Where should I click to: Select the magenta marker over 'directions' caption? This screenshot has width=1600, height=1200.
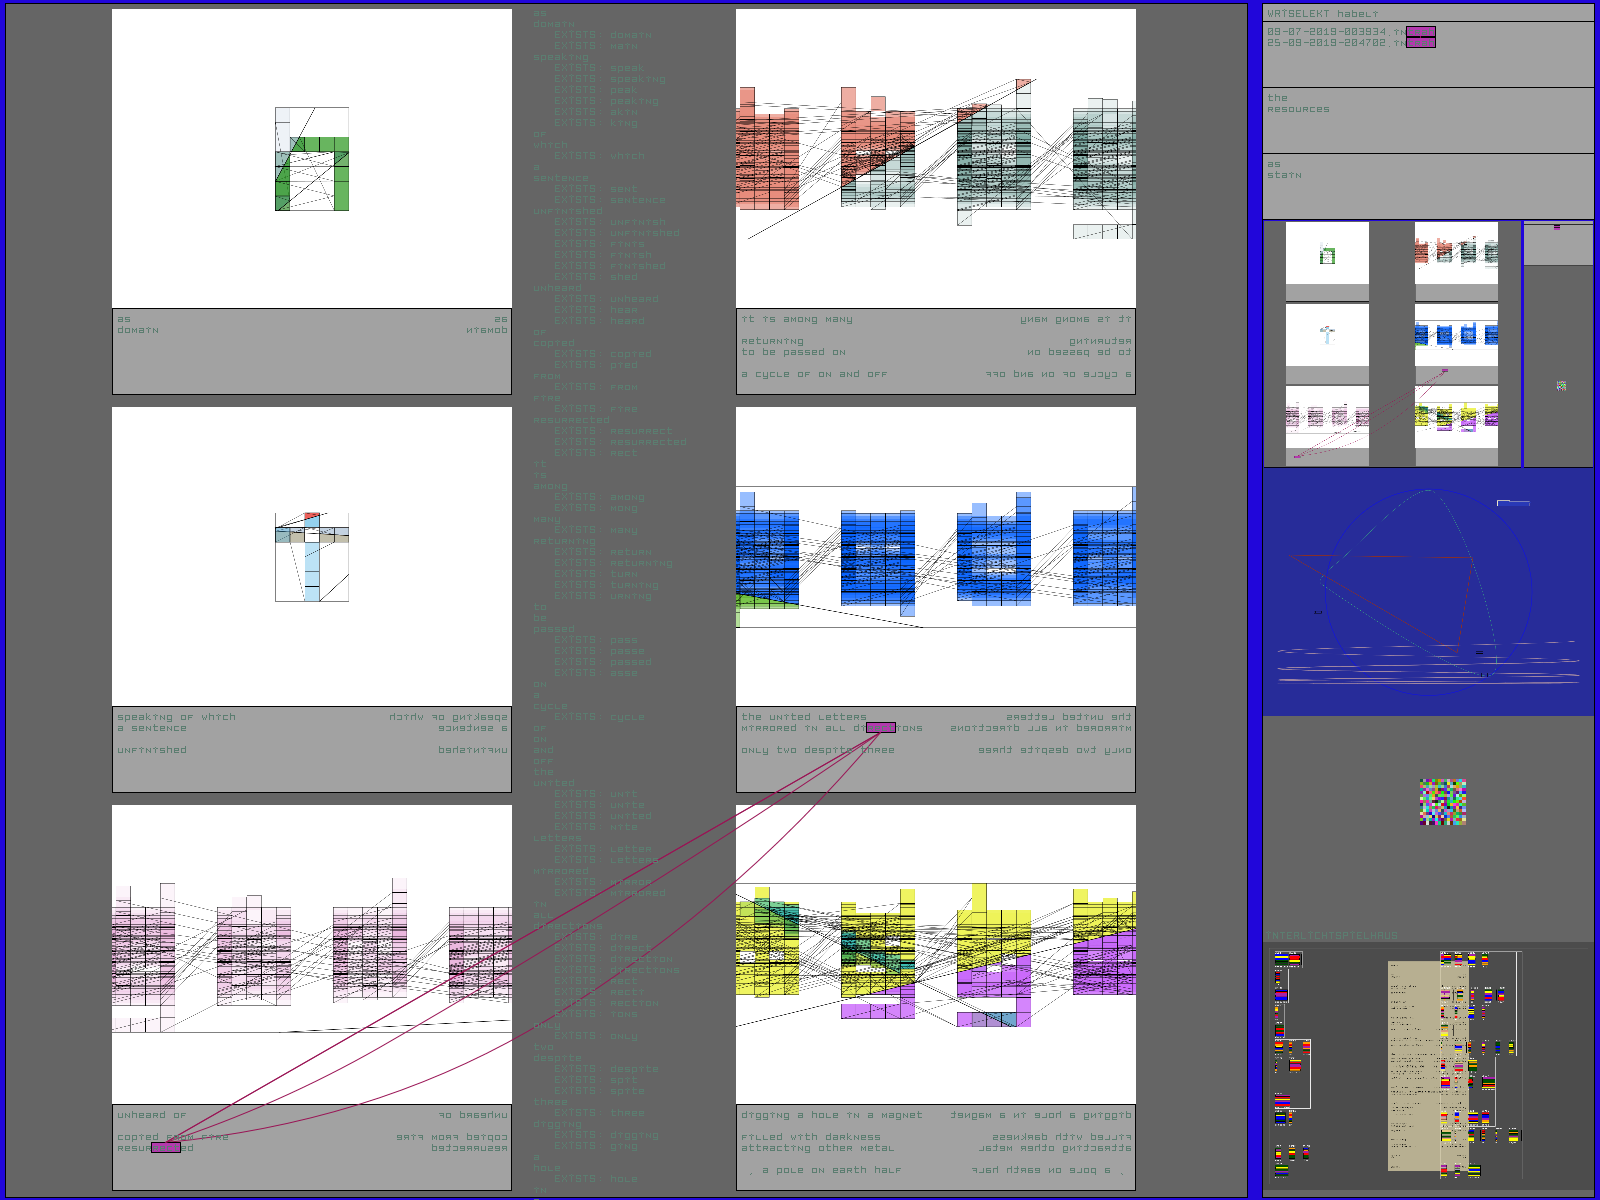point(880,728)
